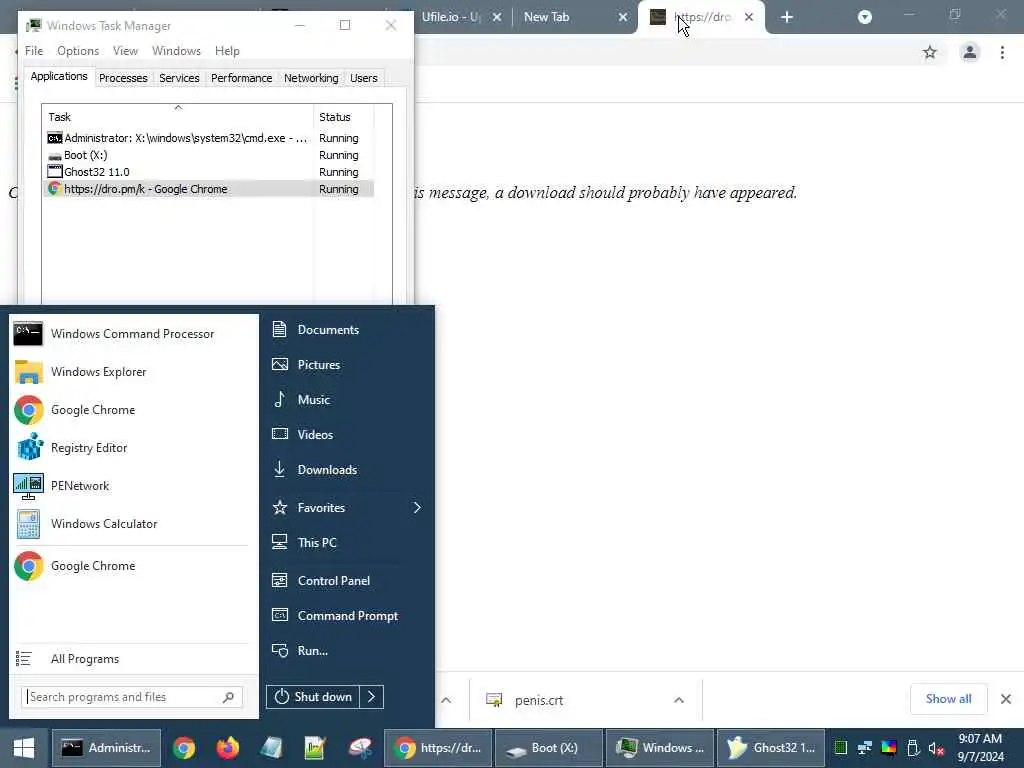
Task: Bookmark this page with the star icon
Action: 930,52
